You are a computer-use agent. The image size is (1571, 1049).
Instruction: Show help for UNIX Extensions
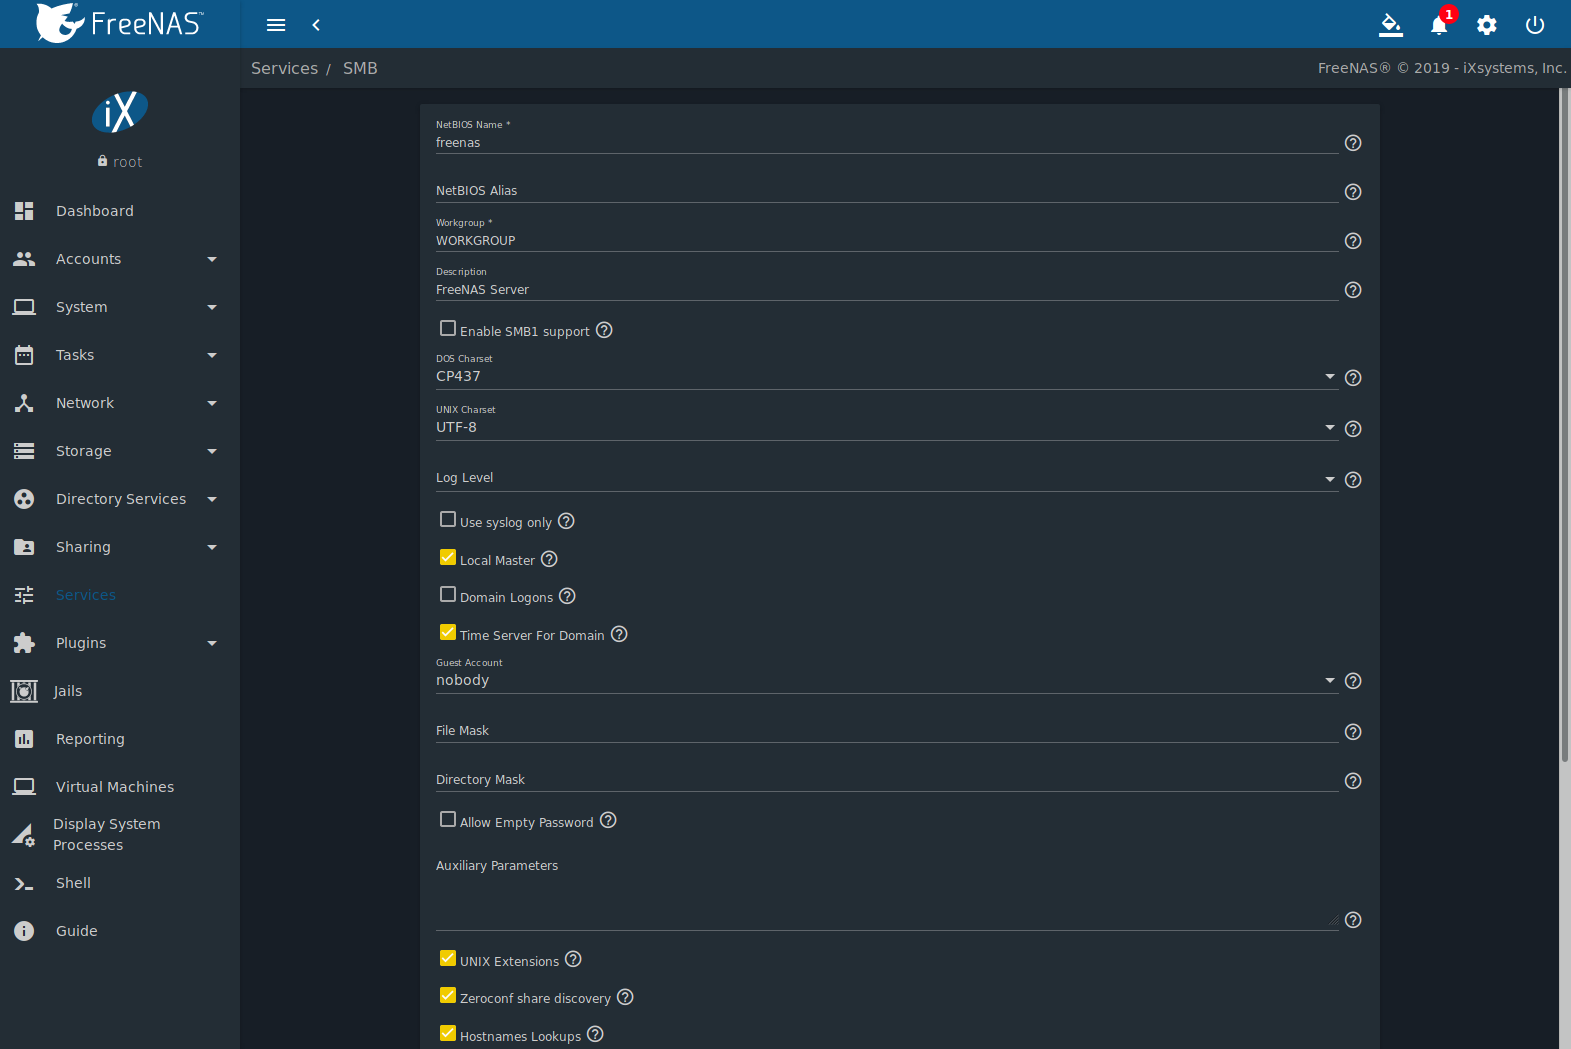pos(573,959)
